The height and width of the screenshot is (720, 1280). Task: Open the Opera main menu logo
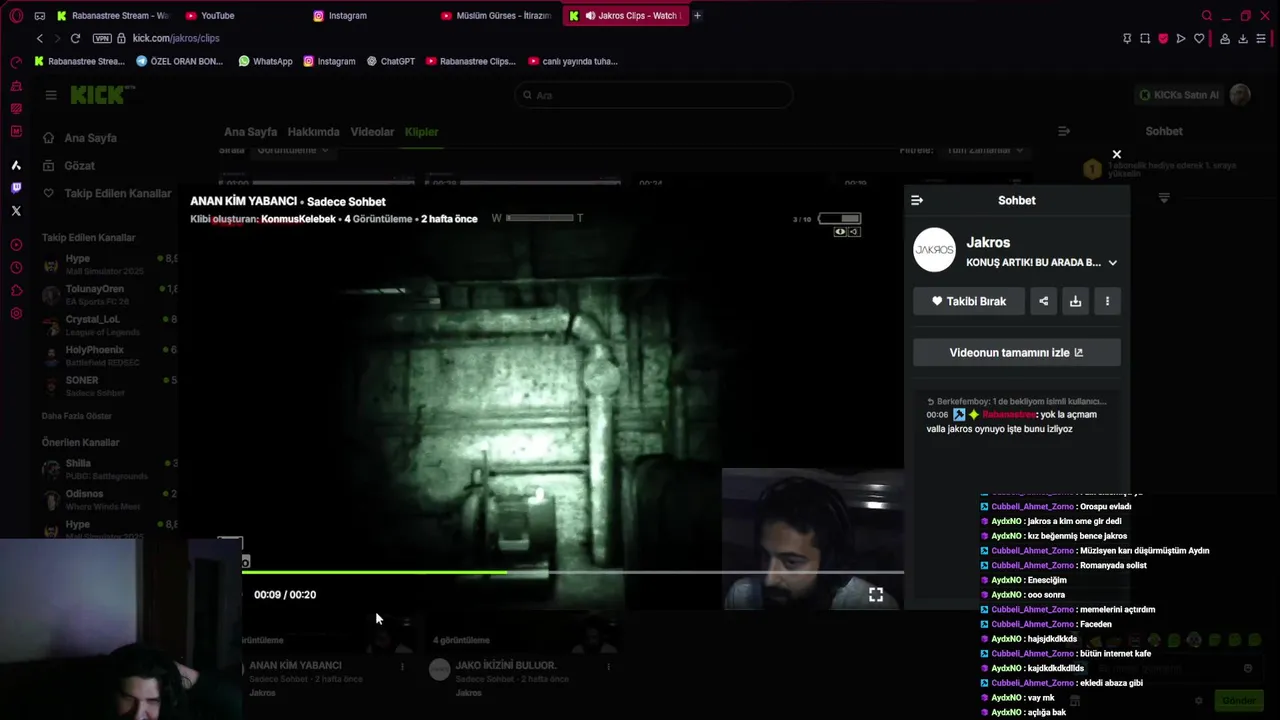[16, 16]
